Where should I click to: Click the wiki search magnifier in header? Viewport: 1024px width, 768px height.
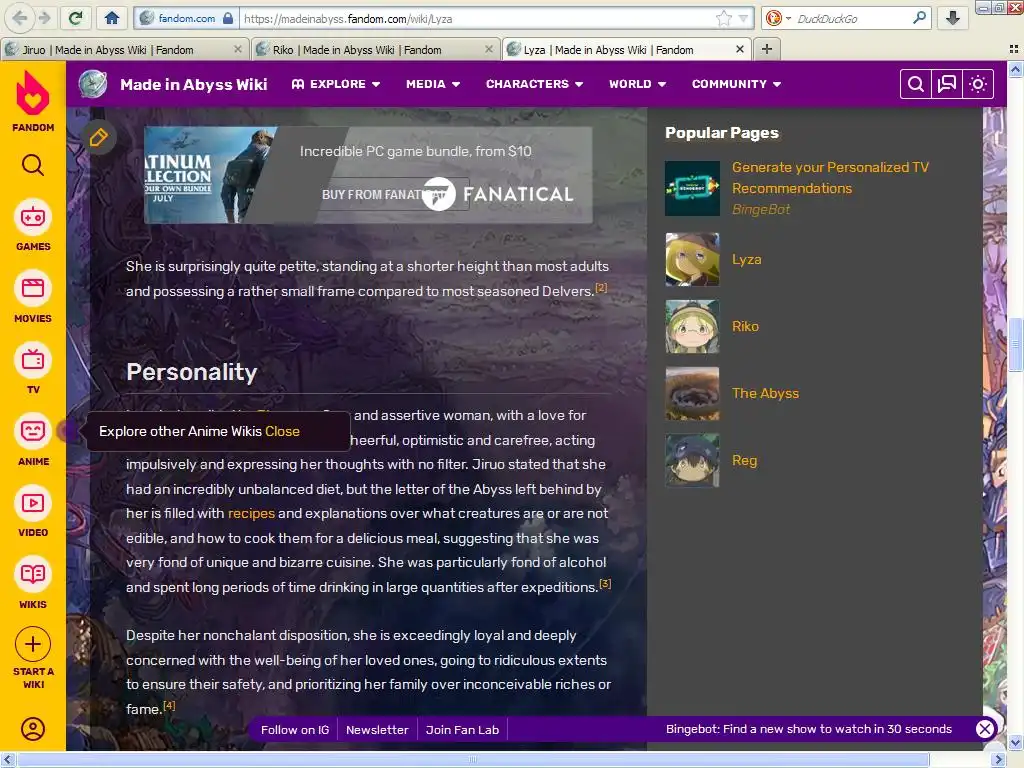point(916,84)
